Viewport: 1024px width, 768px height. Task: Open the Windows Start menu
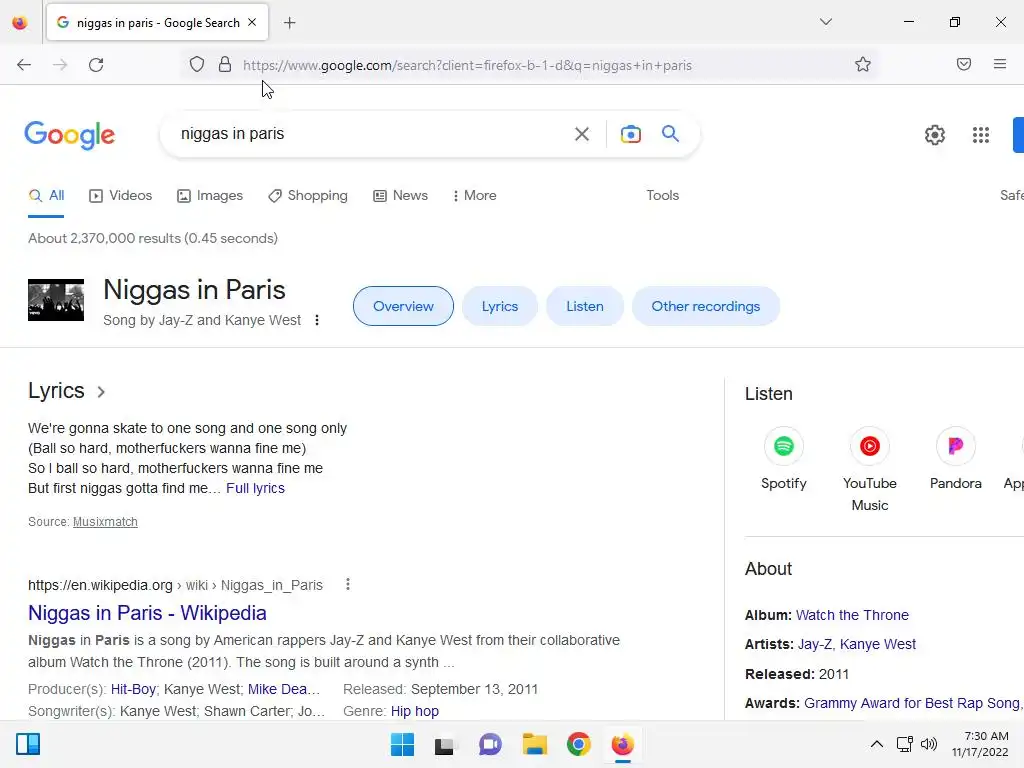click(402, 744)
